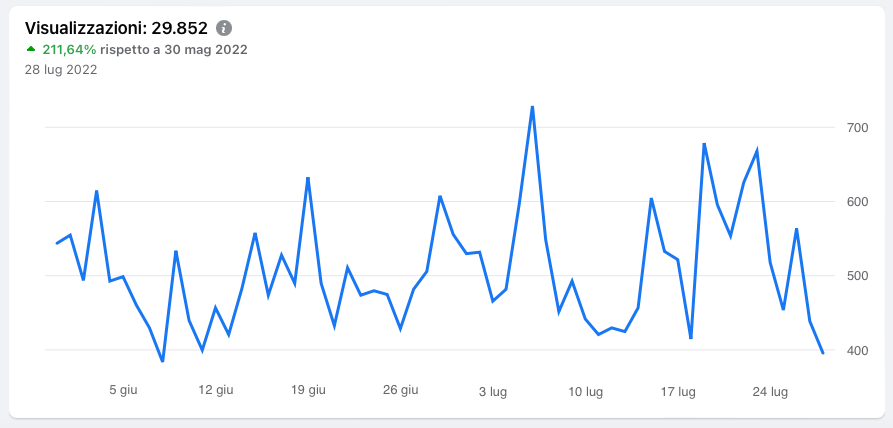
Task: Click the info icon beside Visualizzazioni
Action: [224, 28]
